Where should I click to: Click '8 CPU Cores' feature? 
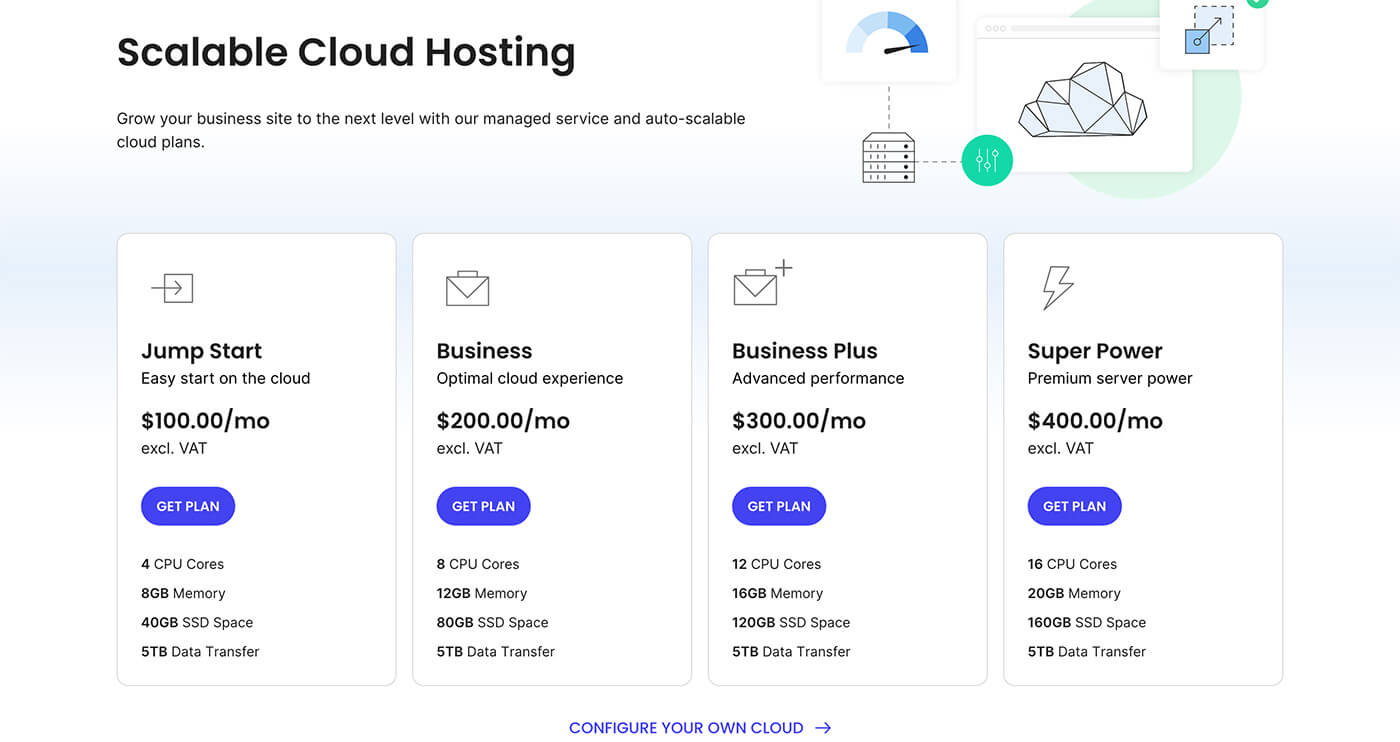(x=478, y=564)
